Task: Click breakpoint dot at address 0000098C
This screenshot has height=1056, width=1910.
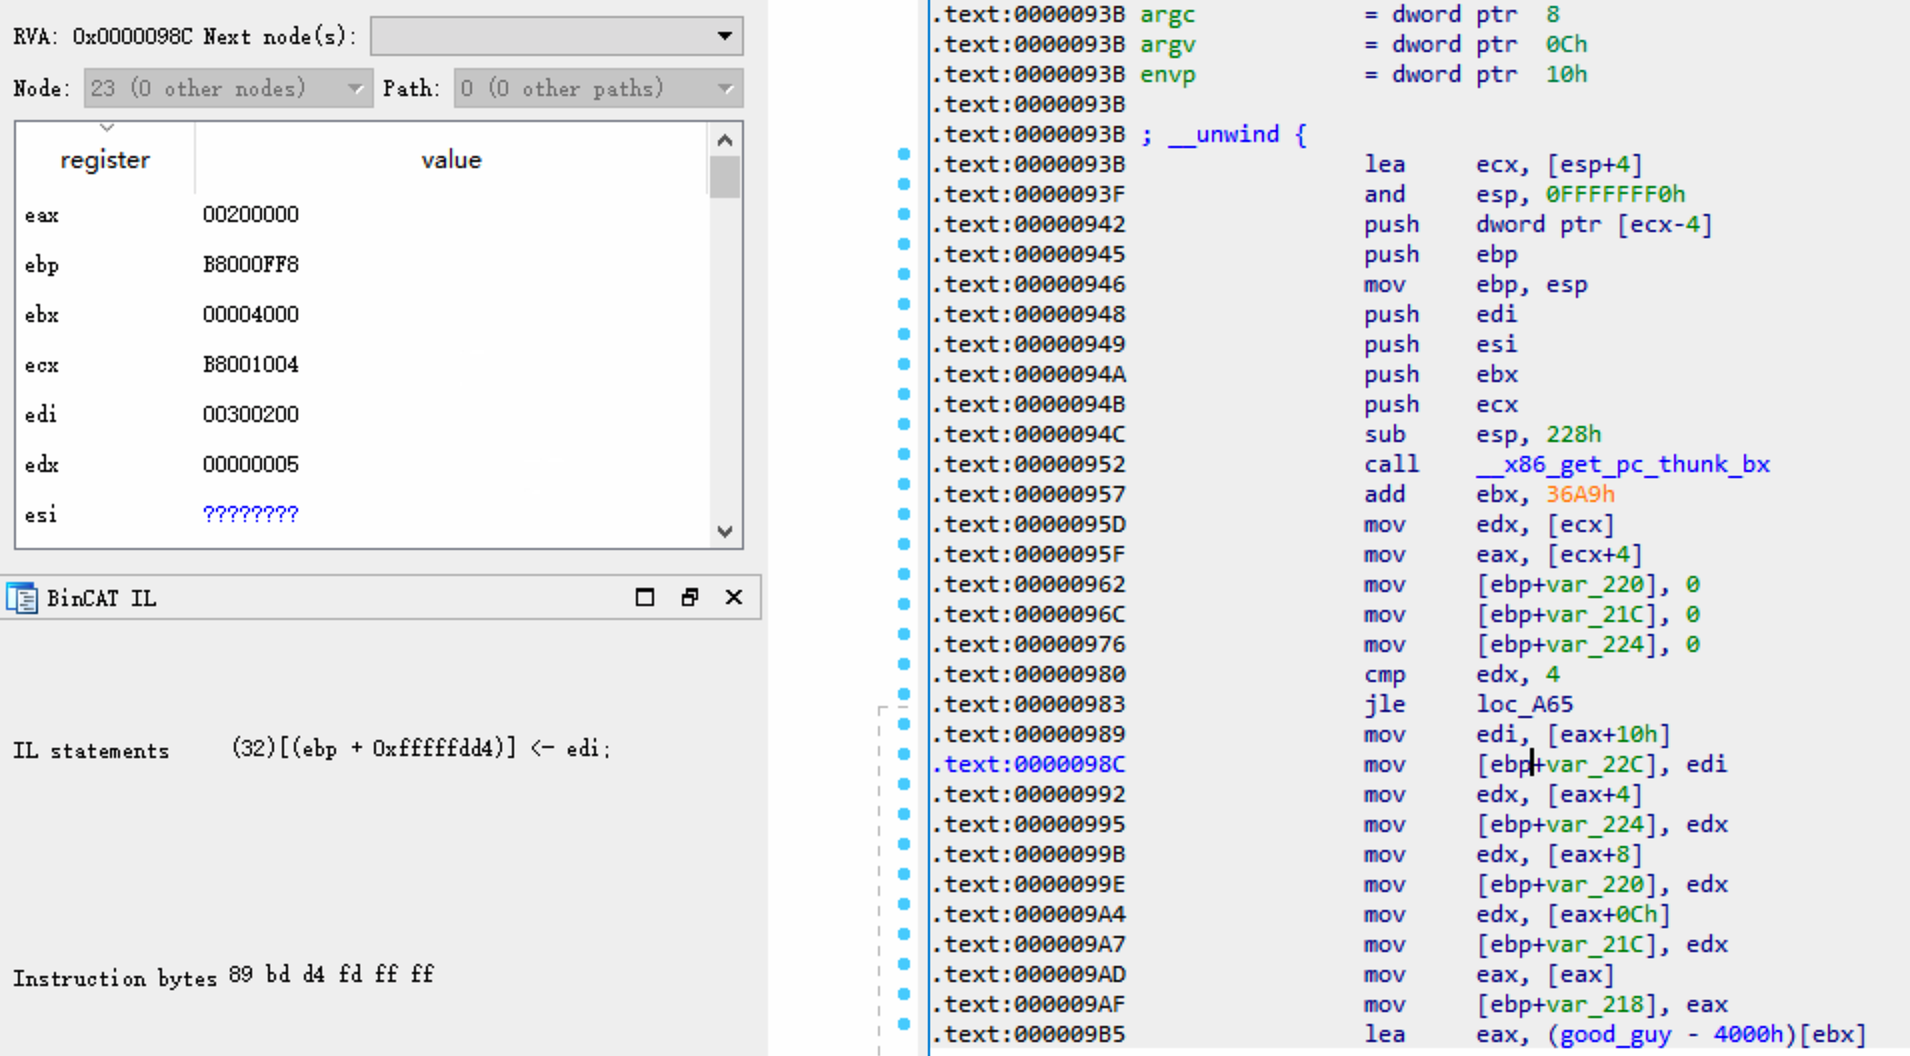Action: click(904, 754)
